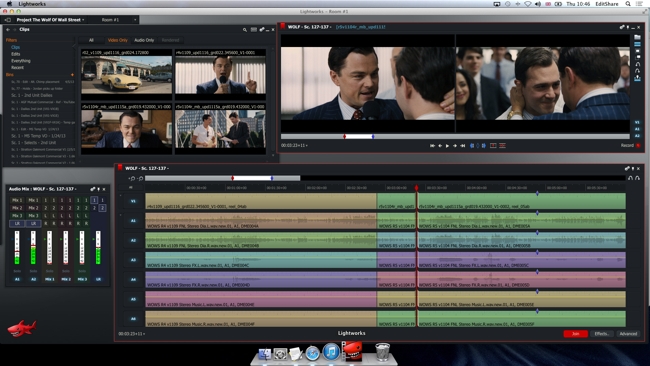The image size is (650, 366).
Task: Click the Effects button on the timeline
Action: (x=601, y=334)
